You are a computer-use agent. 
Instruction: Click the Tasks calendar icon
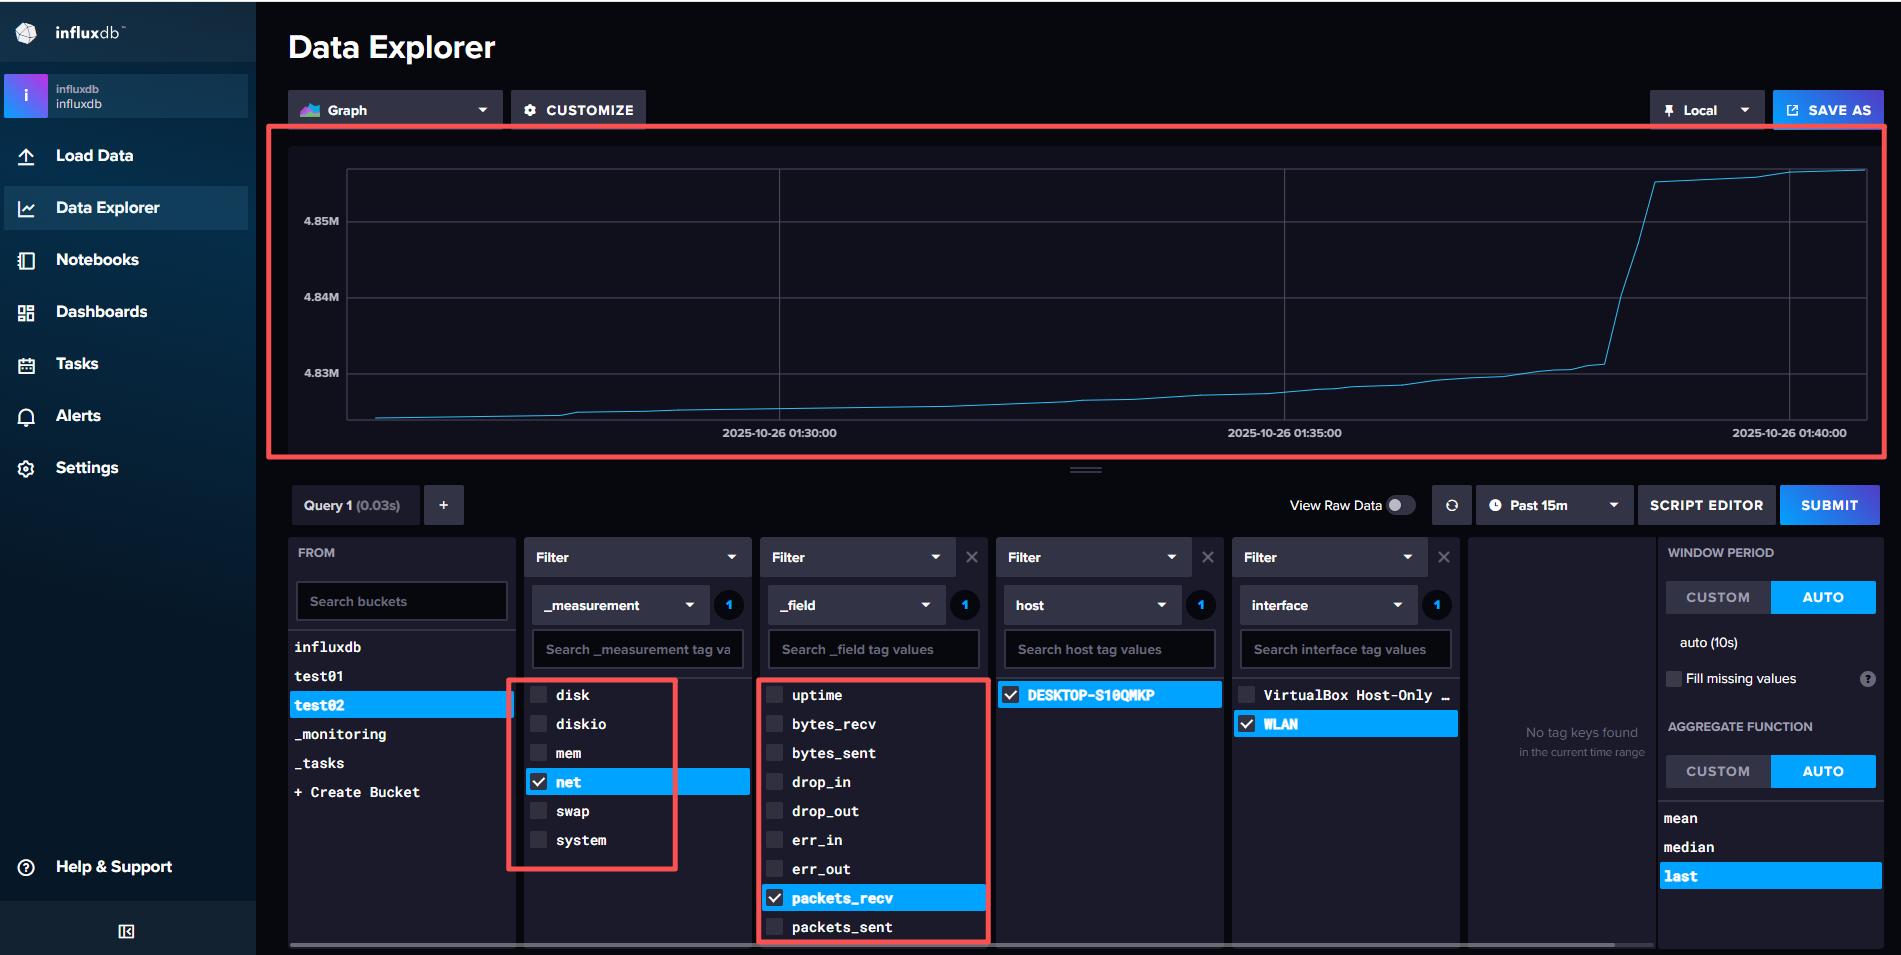[x=27, y=364]
